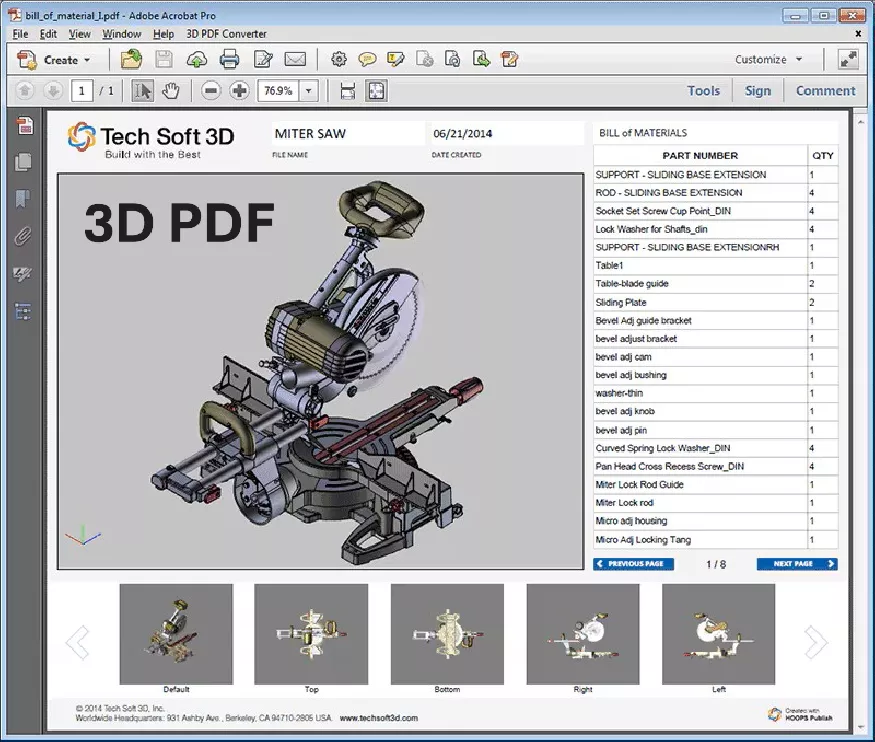875x742 pixels.
Task: Click the 06/21/2014 date created field
Action: point(507,134)
